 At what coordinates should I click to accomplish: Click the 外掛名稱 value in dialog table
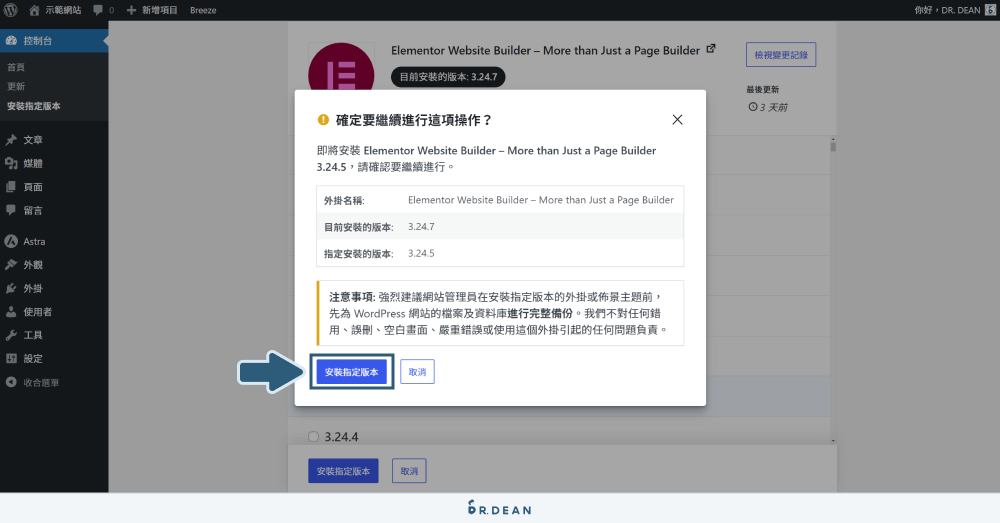tap(541, 200)
